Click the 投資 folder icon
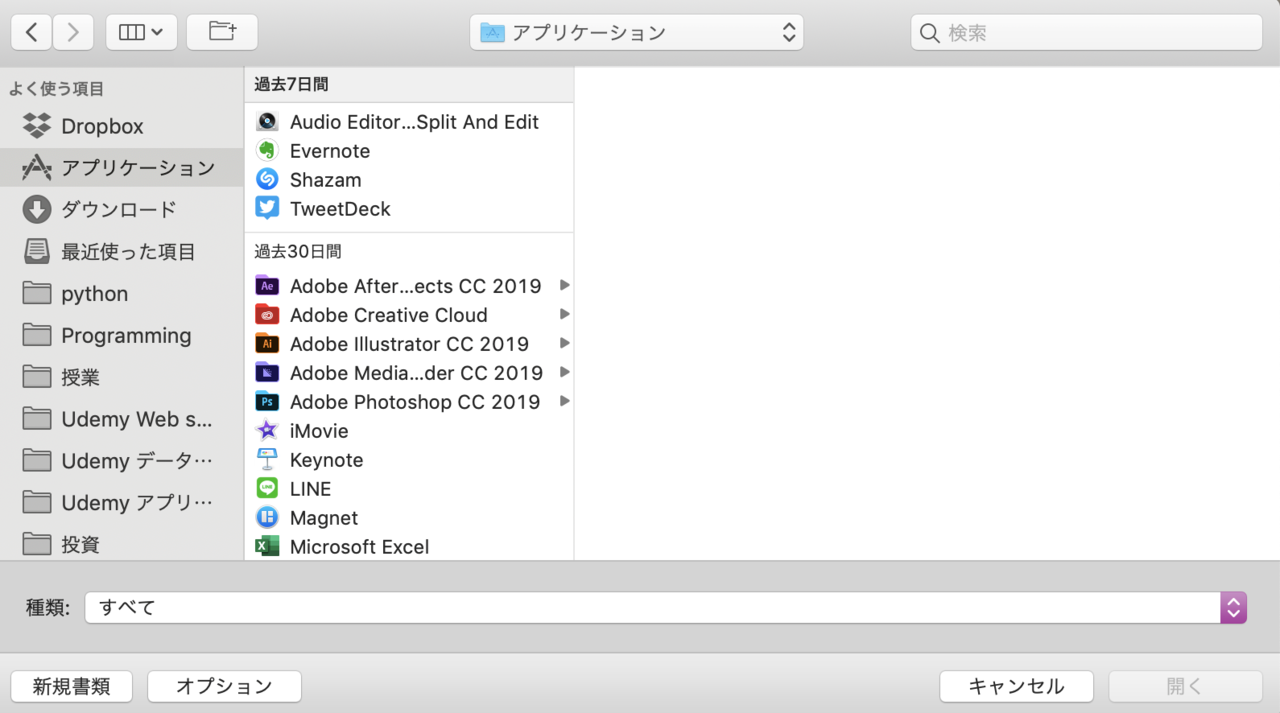The height and width of the screenshot is (713, 1280). pyautogui.click(x=37, y=545)
